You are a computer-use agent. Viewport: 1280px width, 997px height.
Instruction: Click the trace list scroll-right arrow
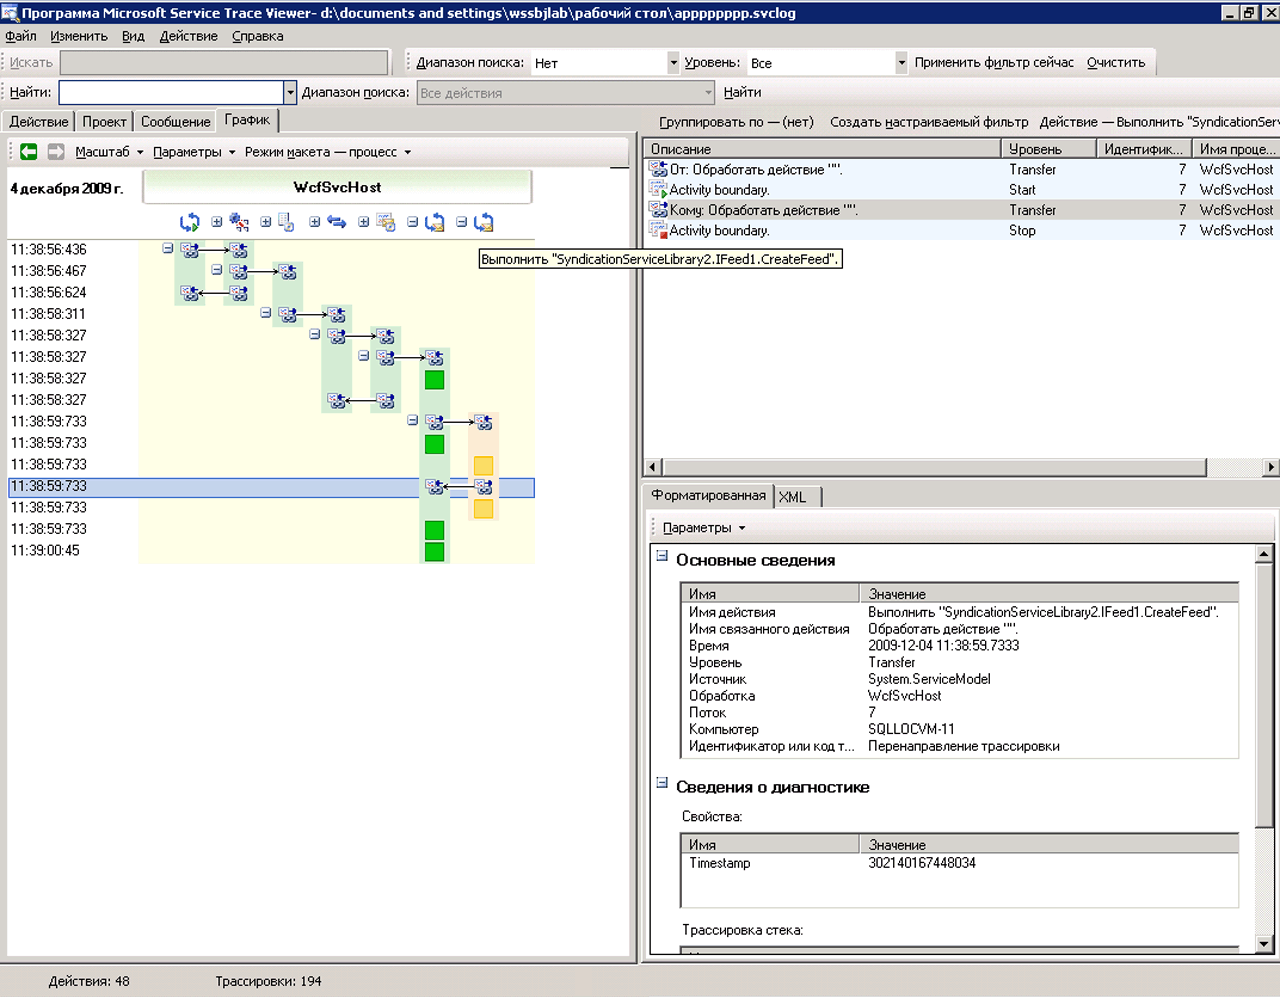pos(1271,467)
